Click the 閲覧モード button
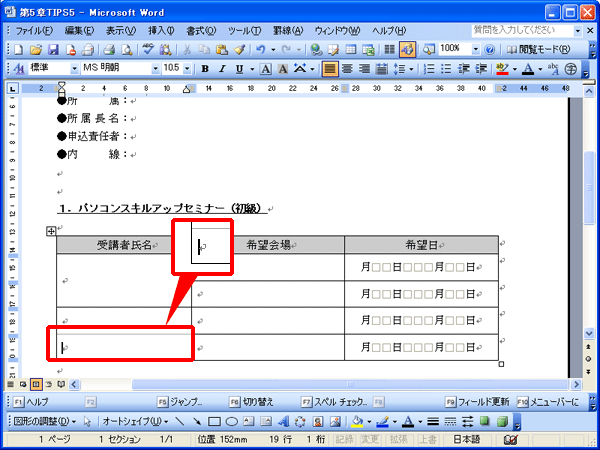This screenshot has width=600, height=450. (x=539, y=50)
